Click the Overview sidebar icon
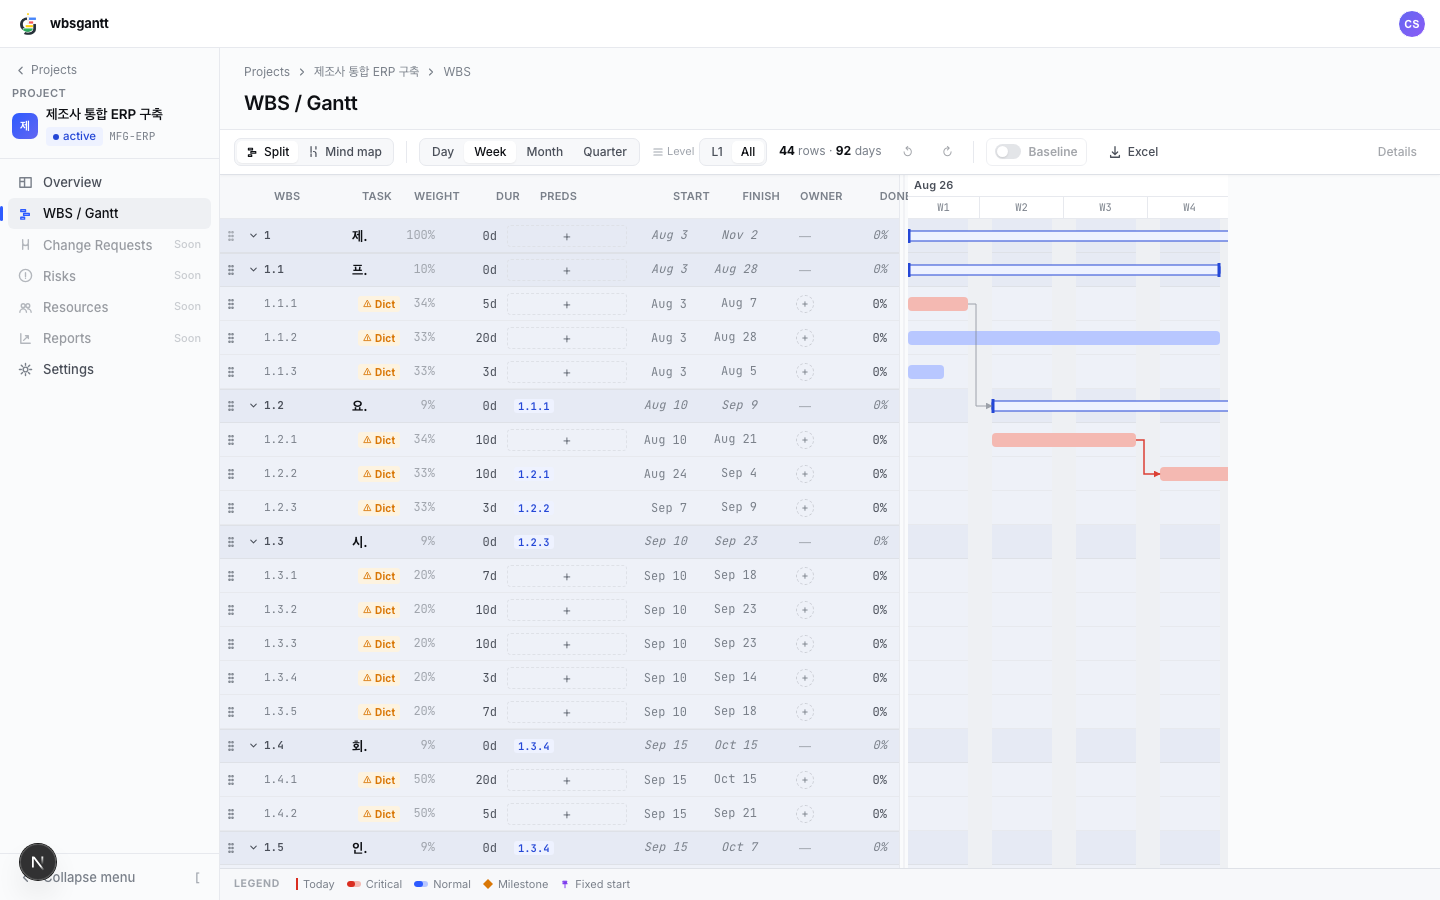The height and width of the screenshot is (900, 1440). (25, 182)
